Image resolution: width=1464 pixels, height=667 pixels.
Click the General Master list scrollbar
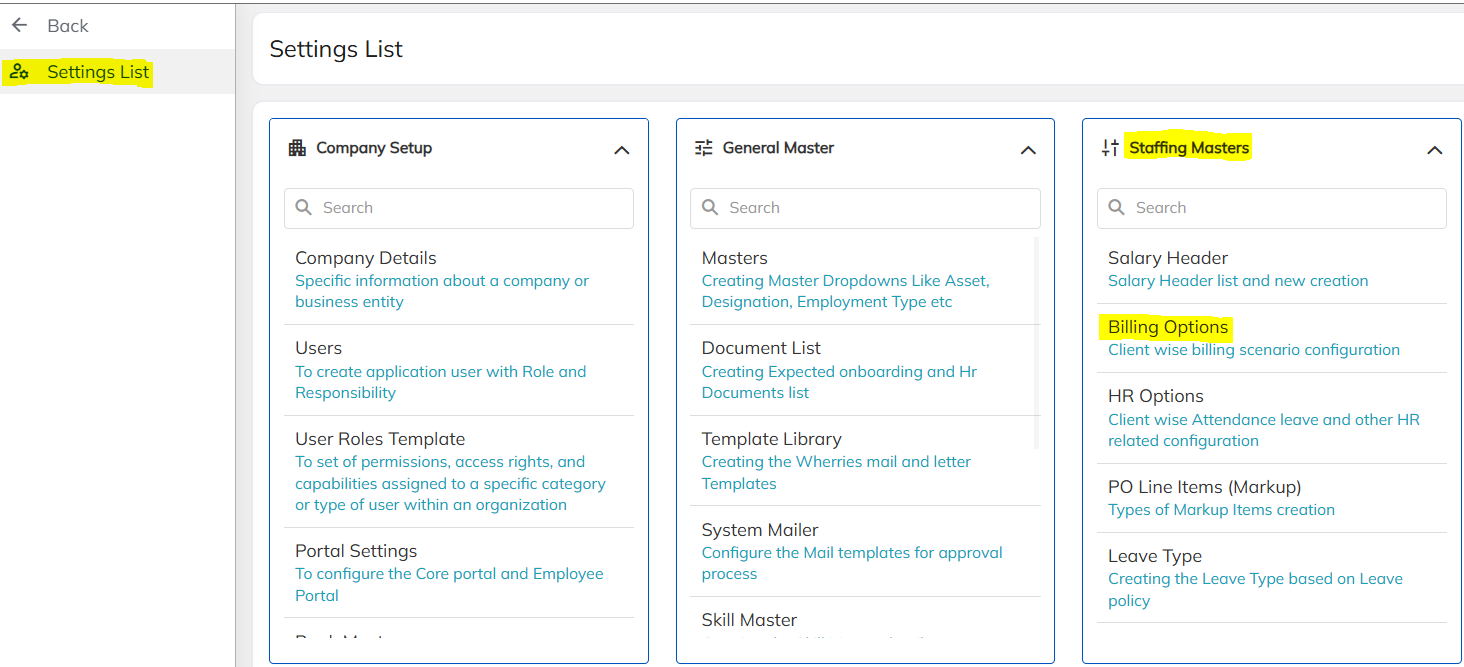[x=1036, y=342]
